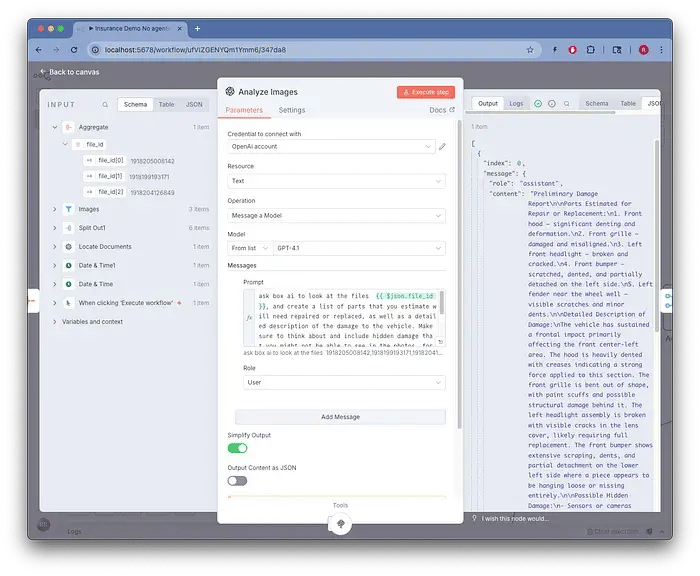Collapse the Aggregate tree node
Image resolution: width=700 pixels, height=576 pixels.
tap(54, 127)
